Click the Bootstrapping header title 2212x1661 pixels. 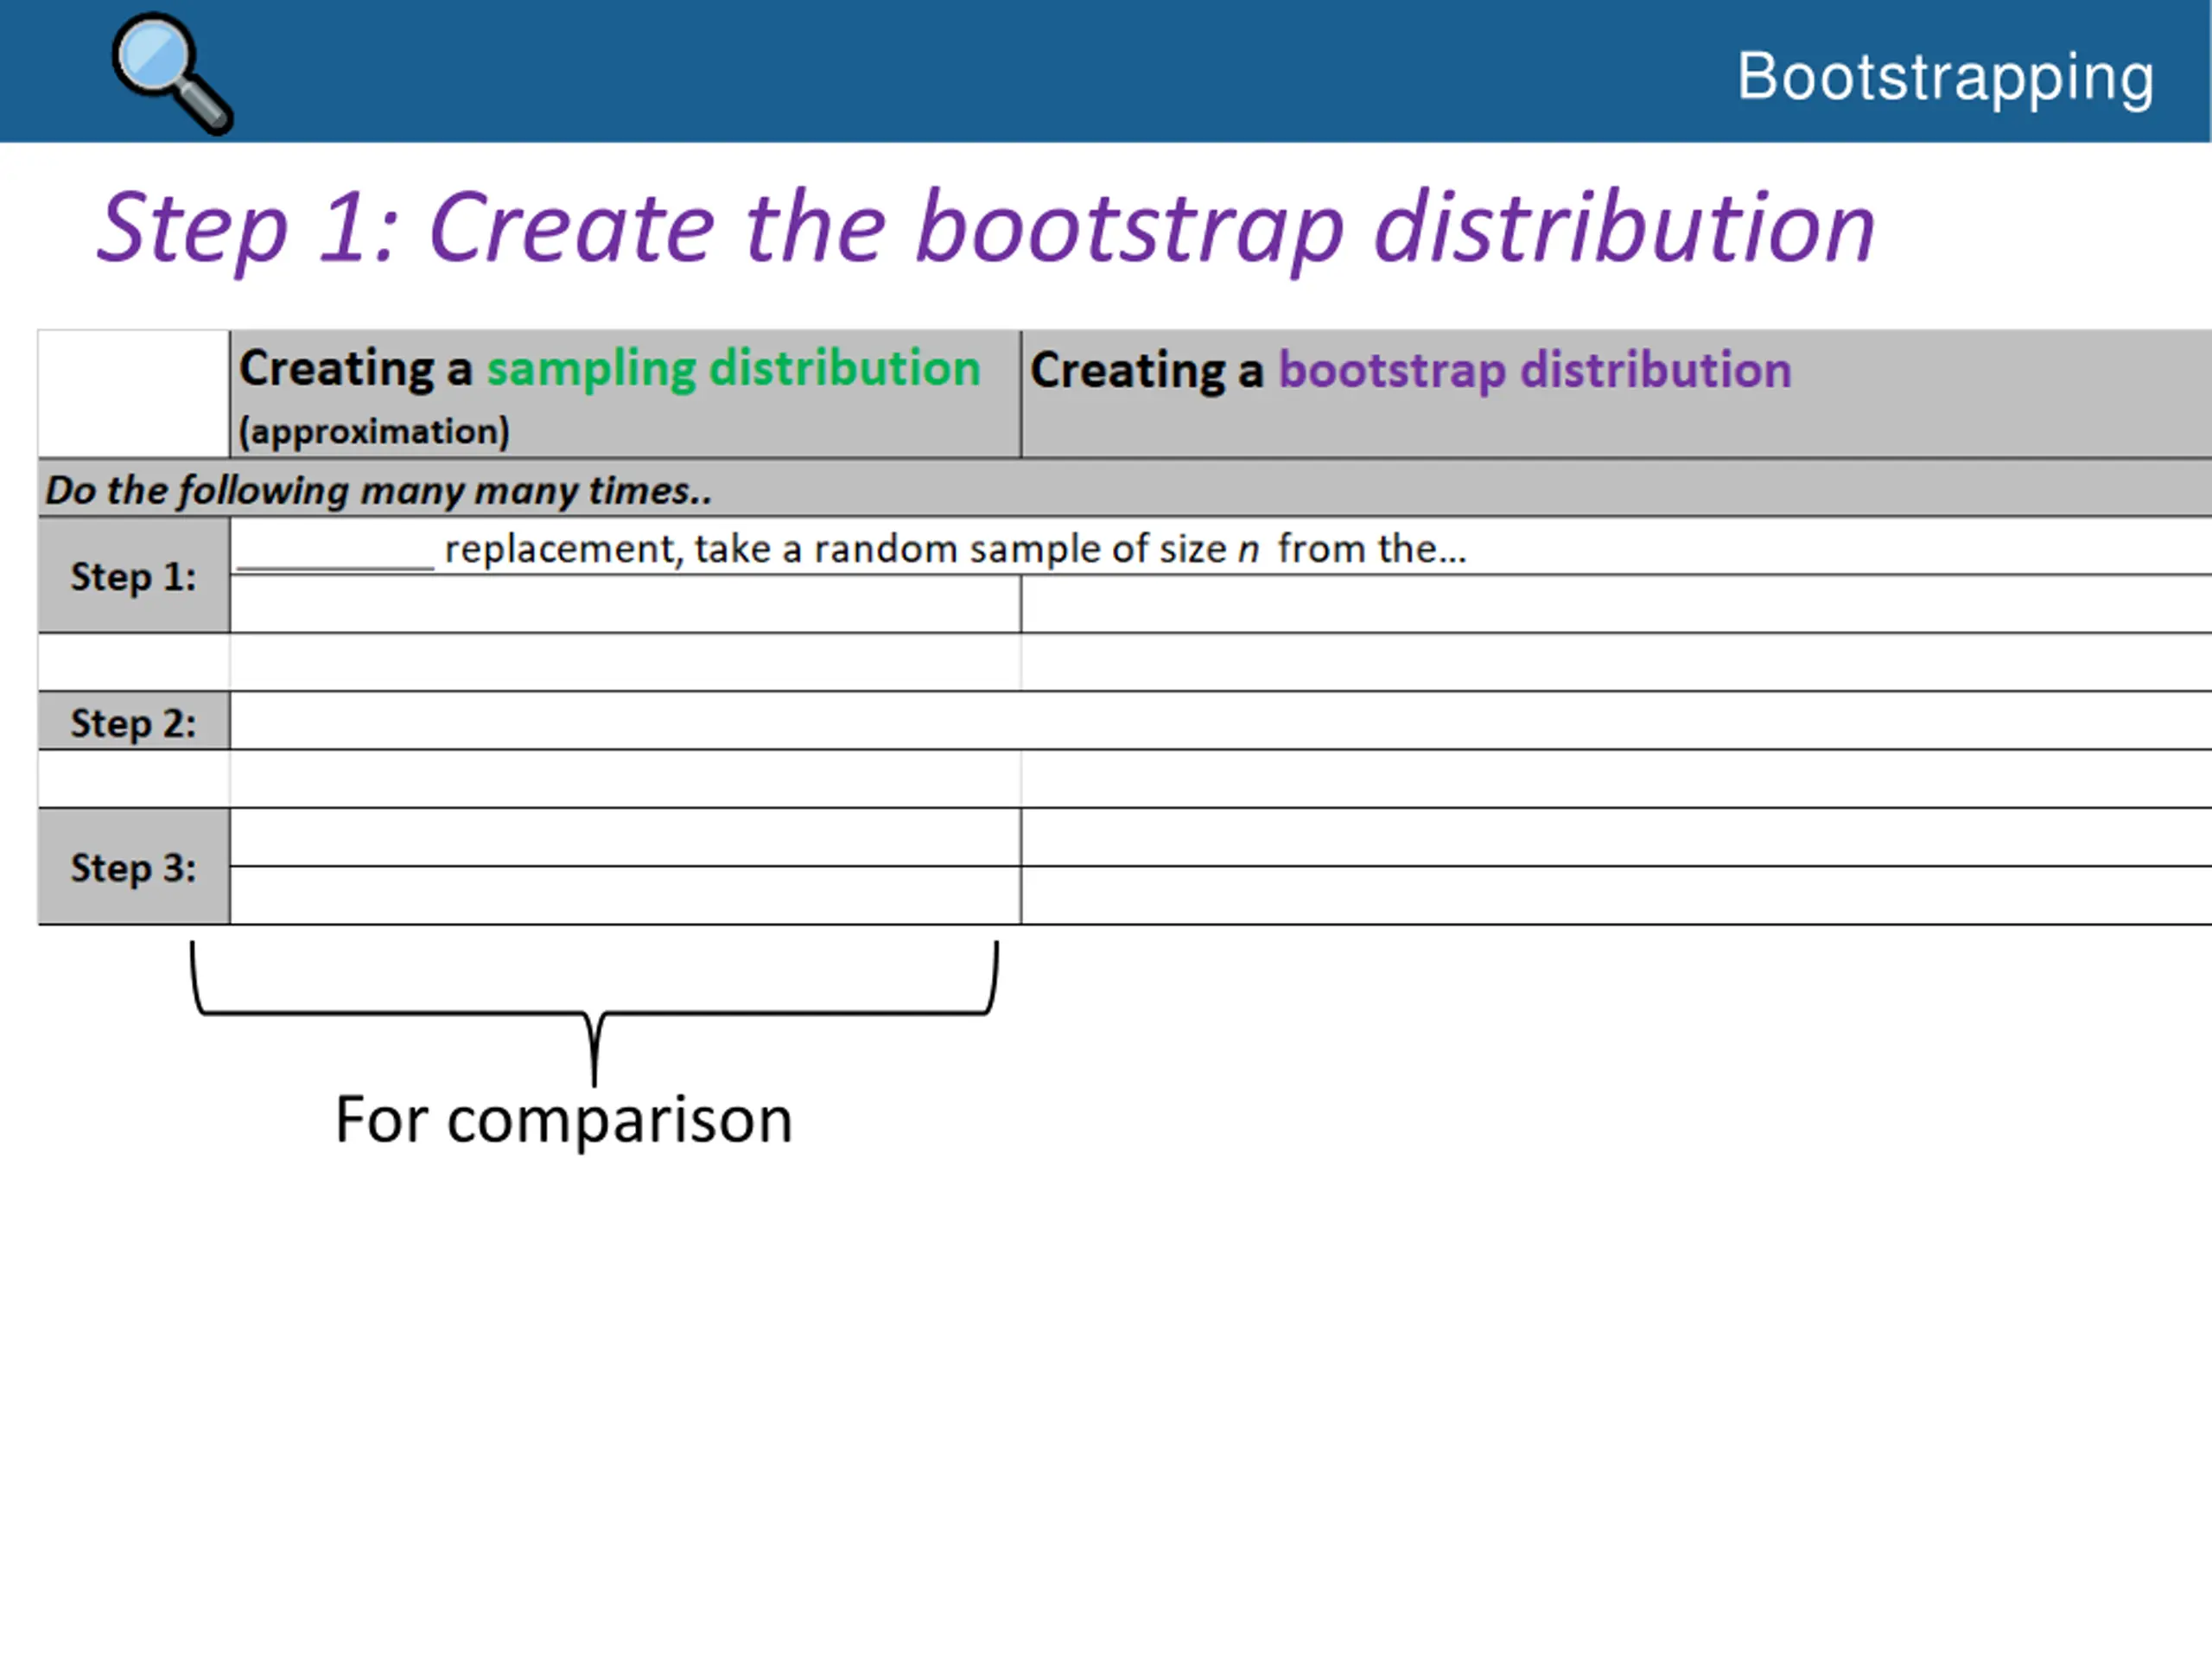click(1945, 77)
